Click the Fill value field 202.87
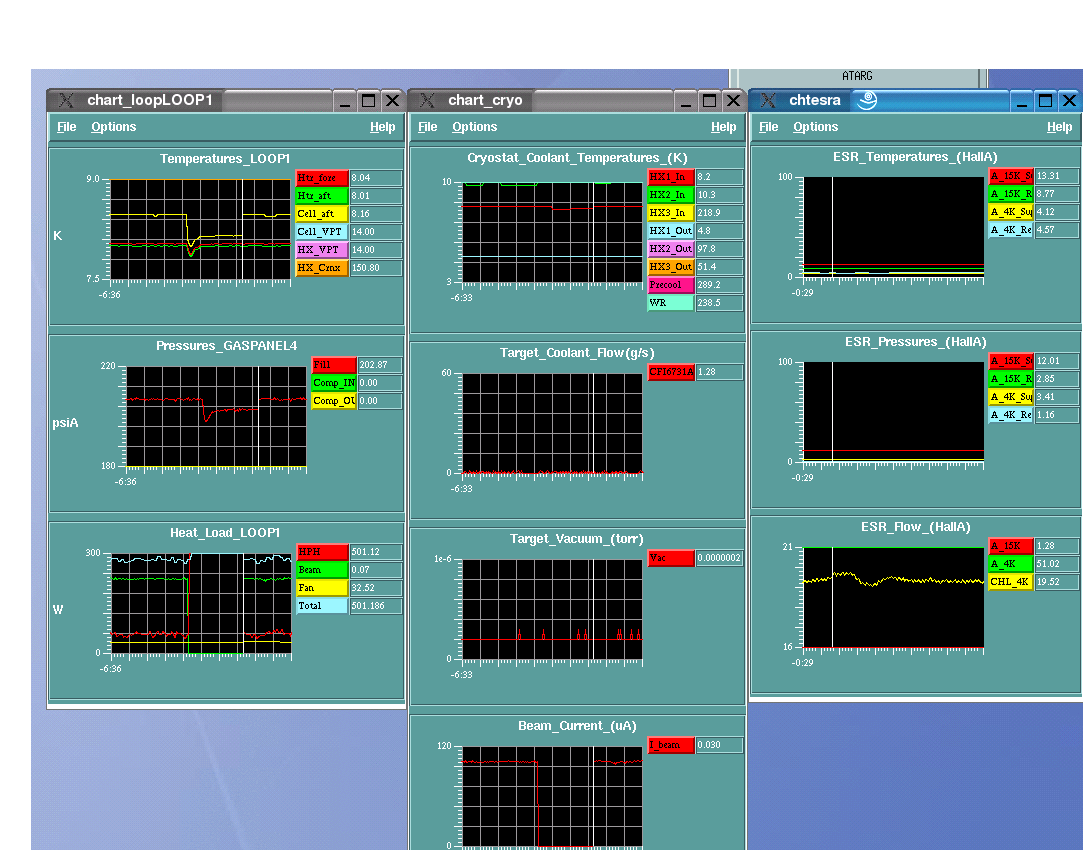 click(380, 365)
